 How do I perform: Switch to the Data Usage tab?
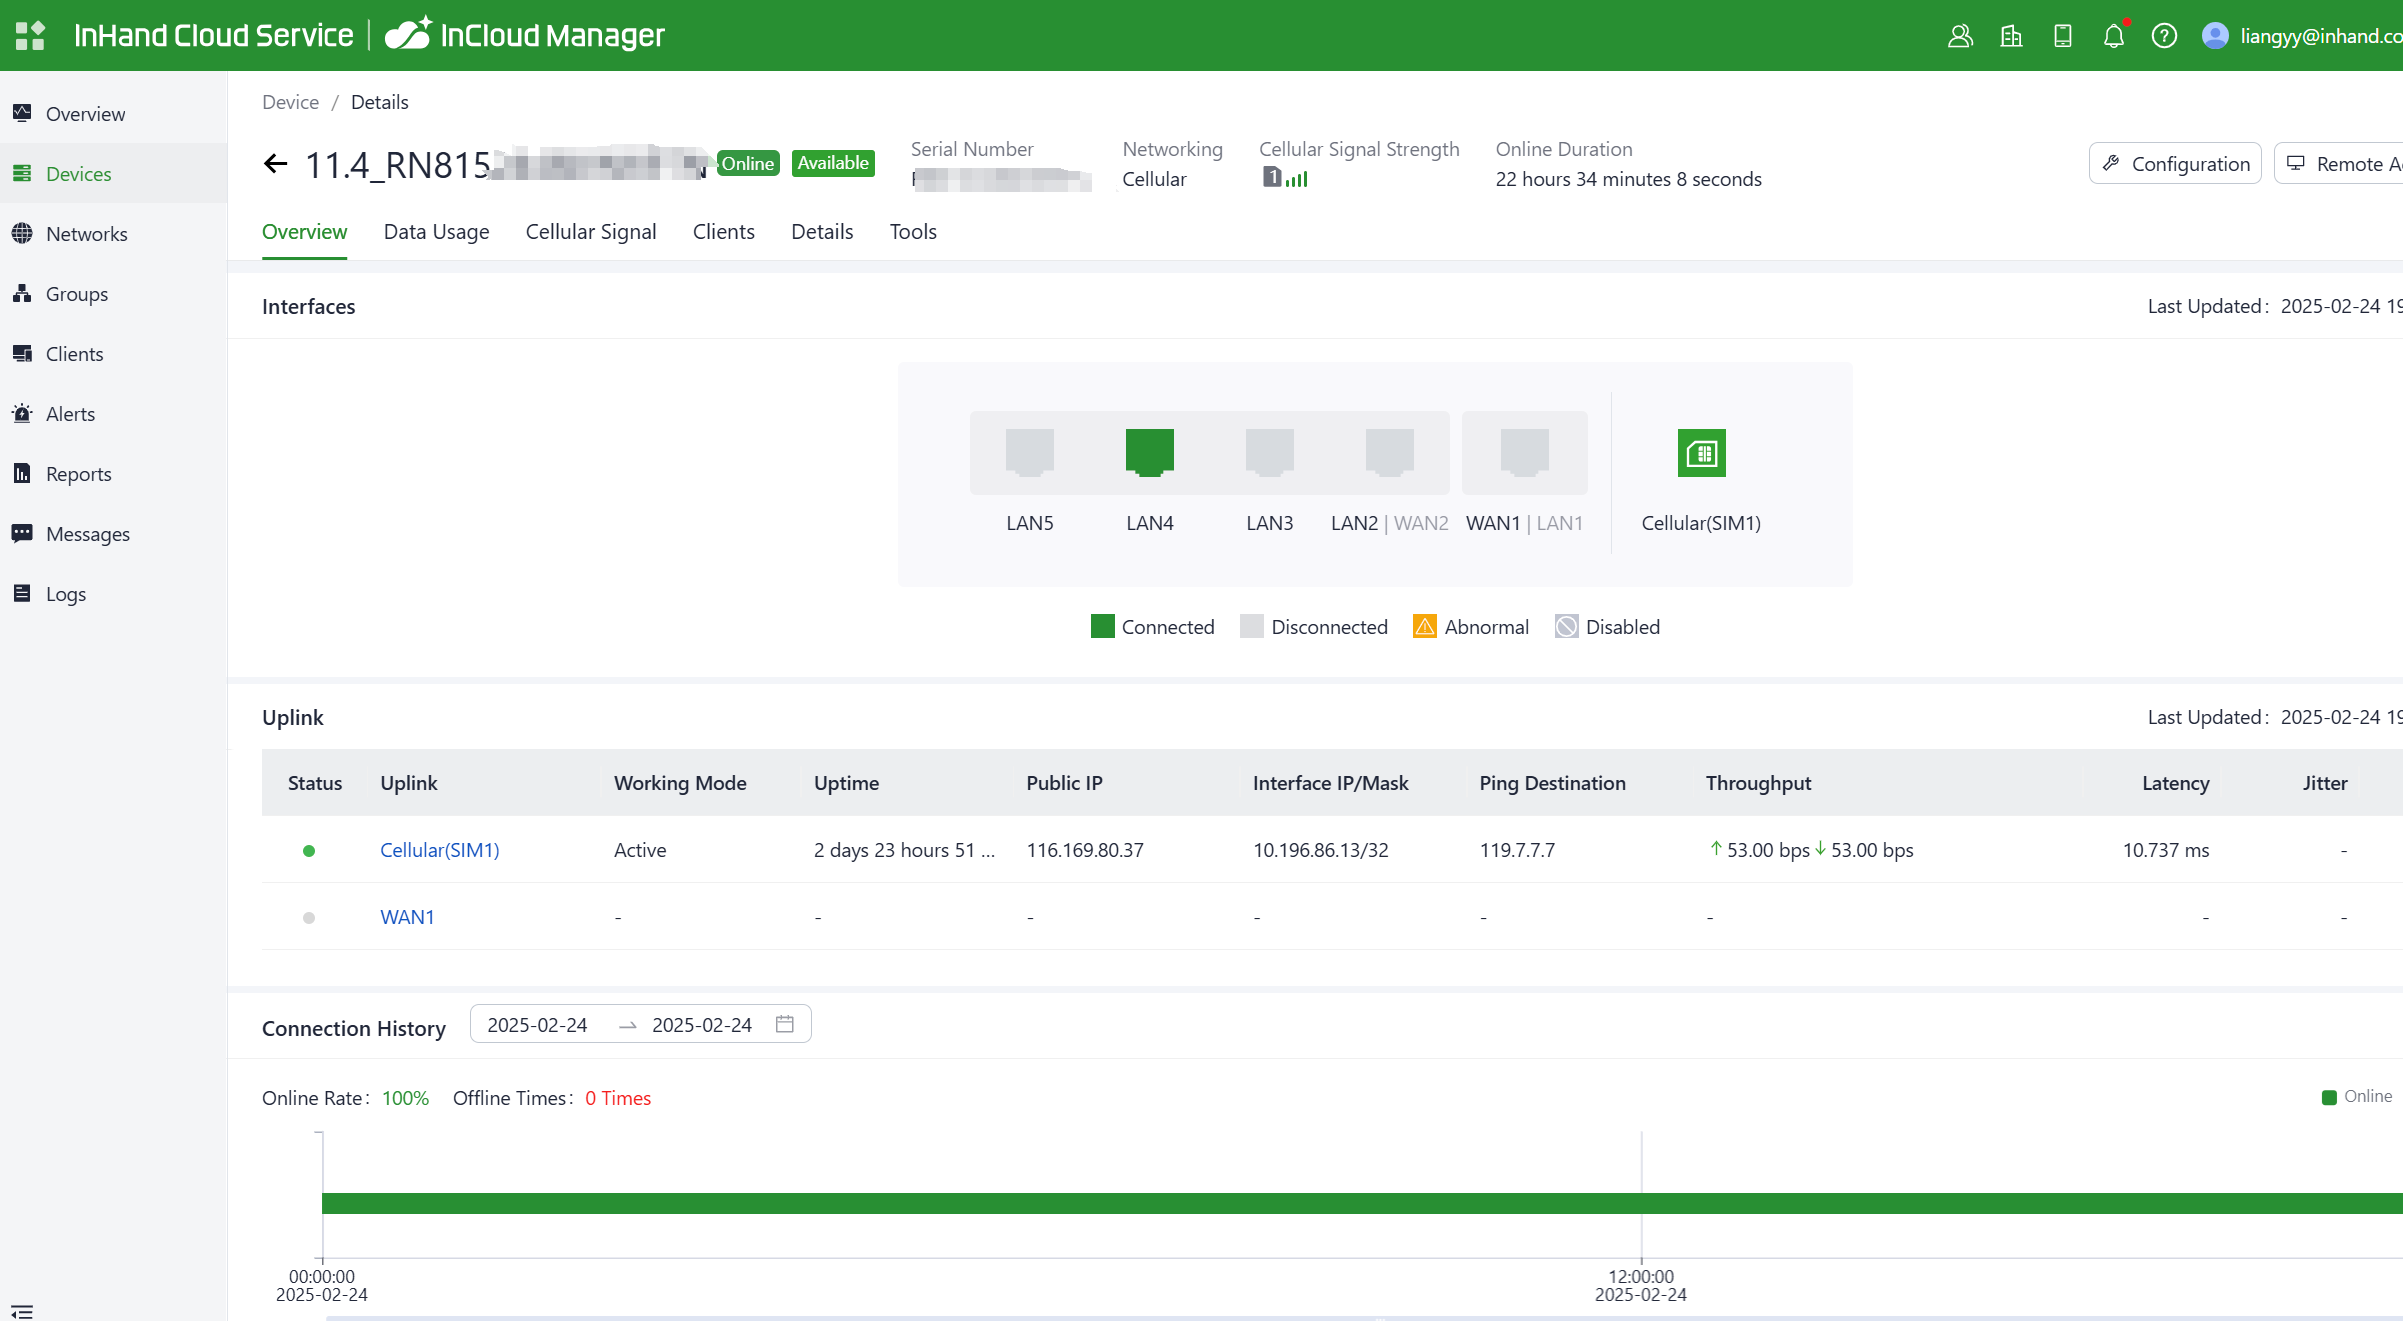pos(436,232)
